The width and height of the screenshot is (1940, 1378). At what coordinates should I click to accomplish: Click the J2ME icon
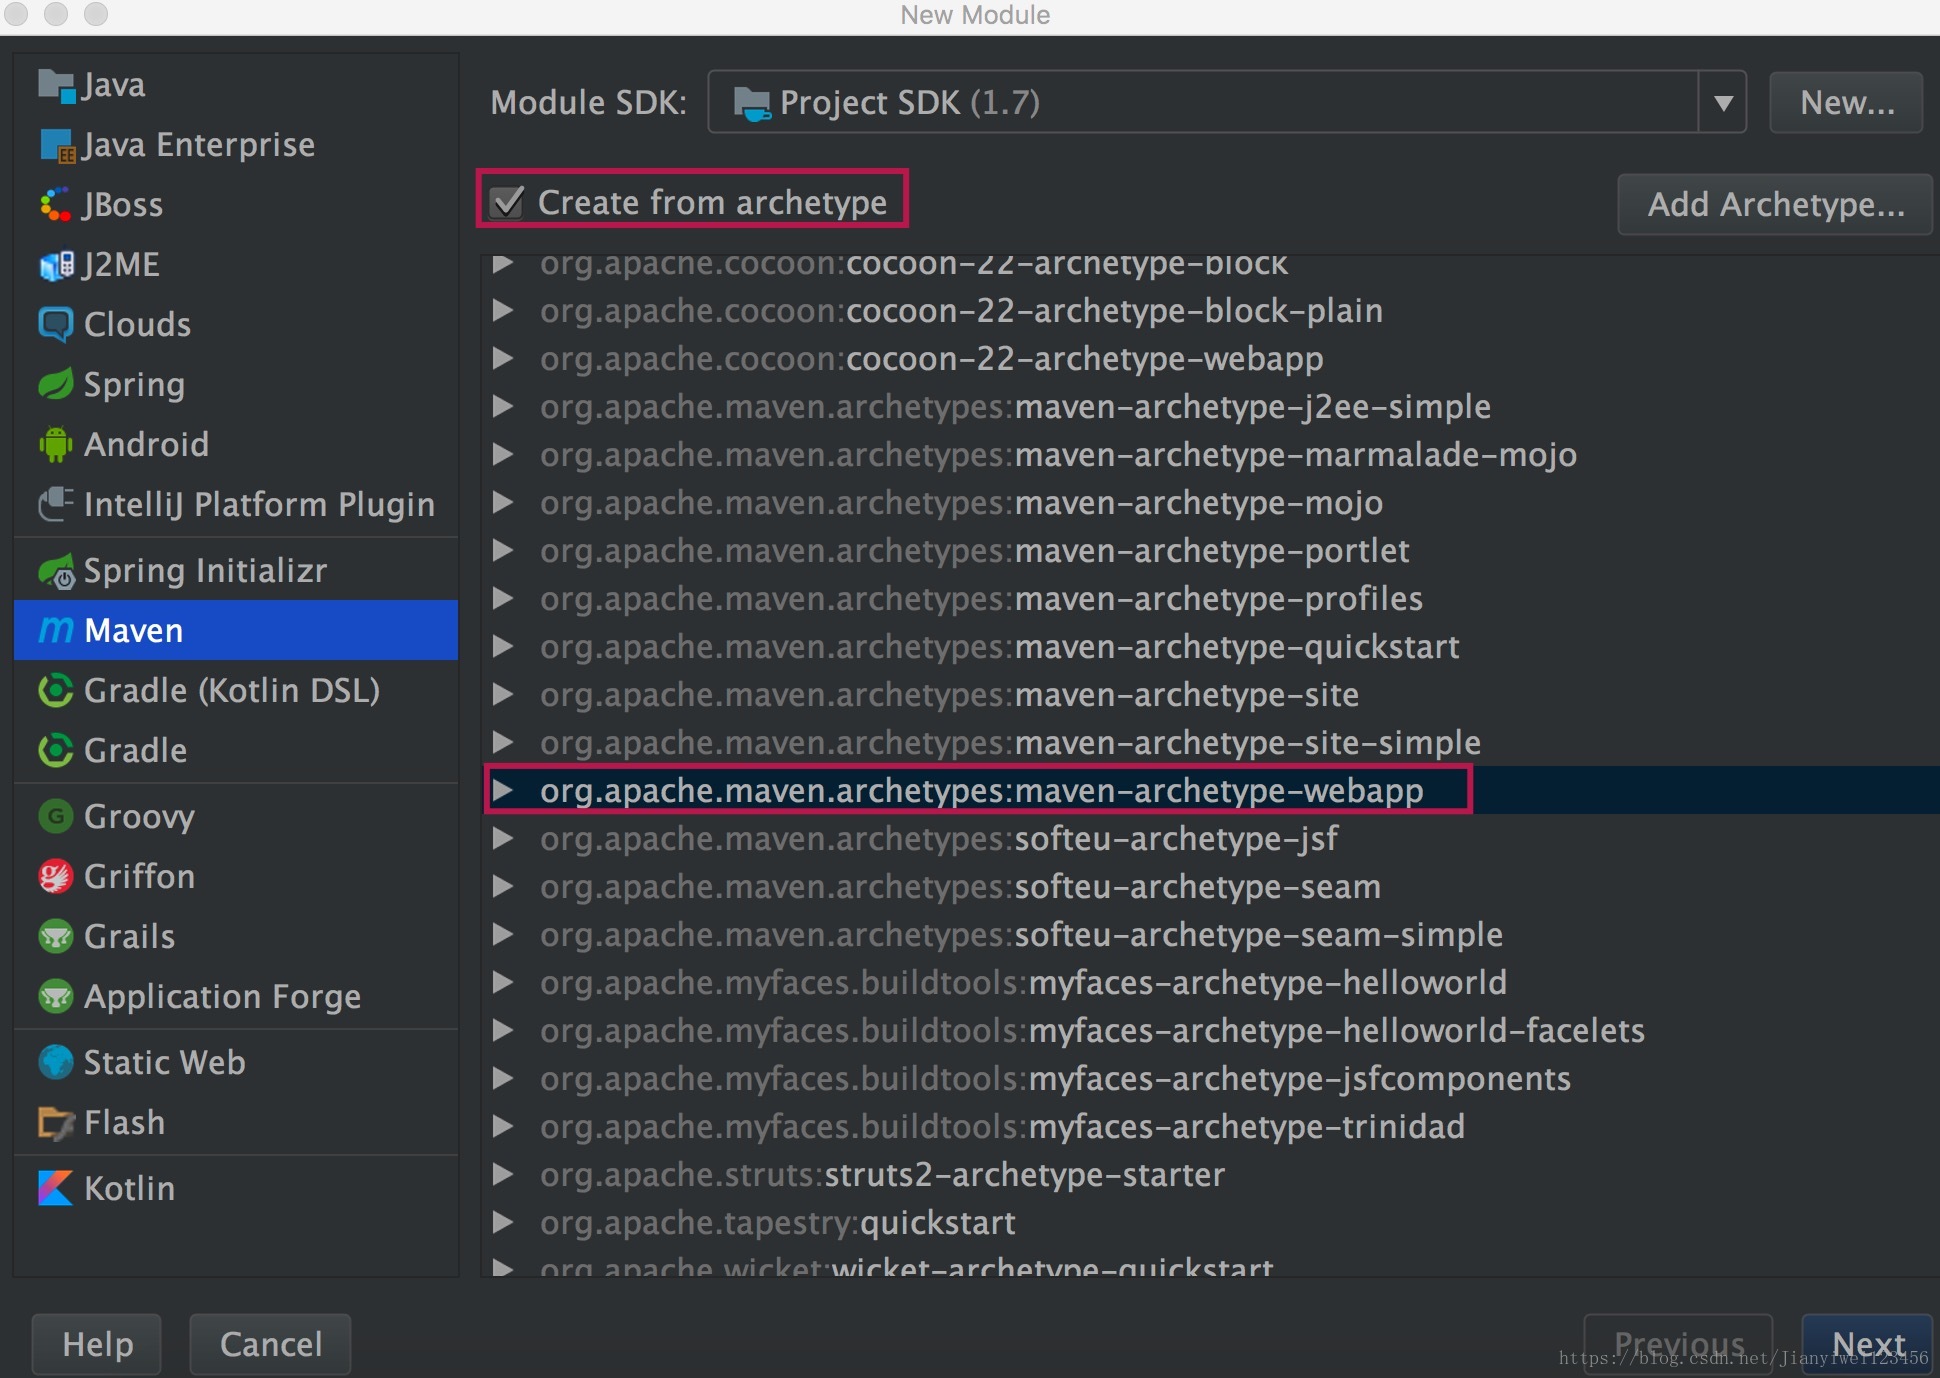click(x=56, y=265)
